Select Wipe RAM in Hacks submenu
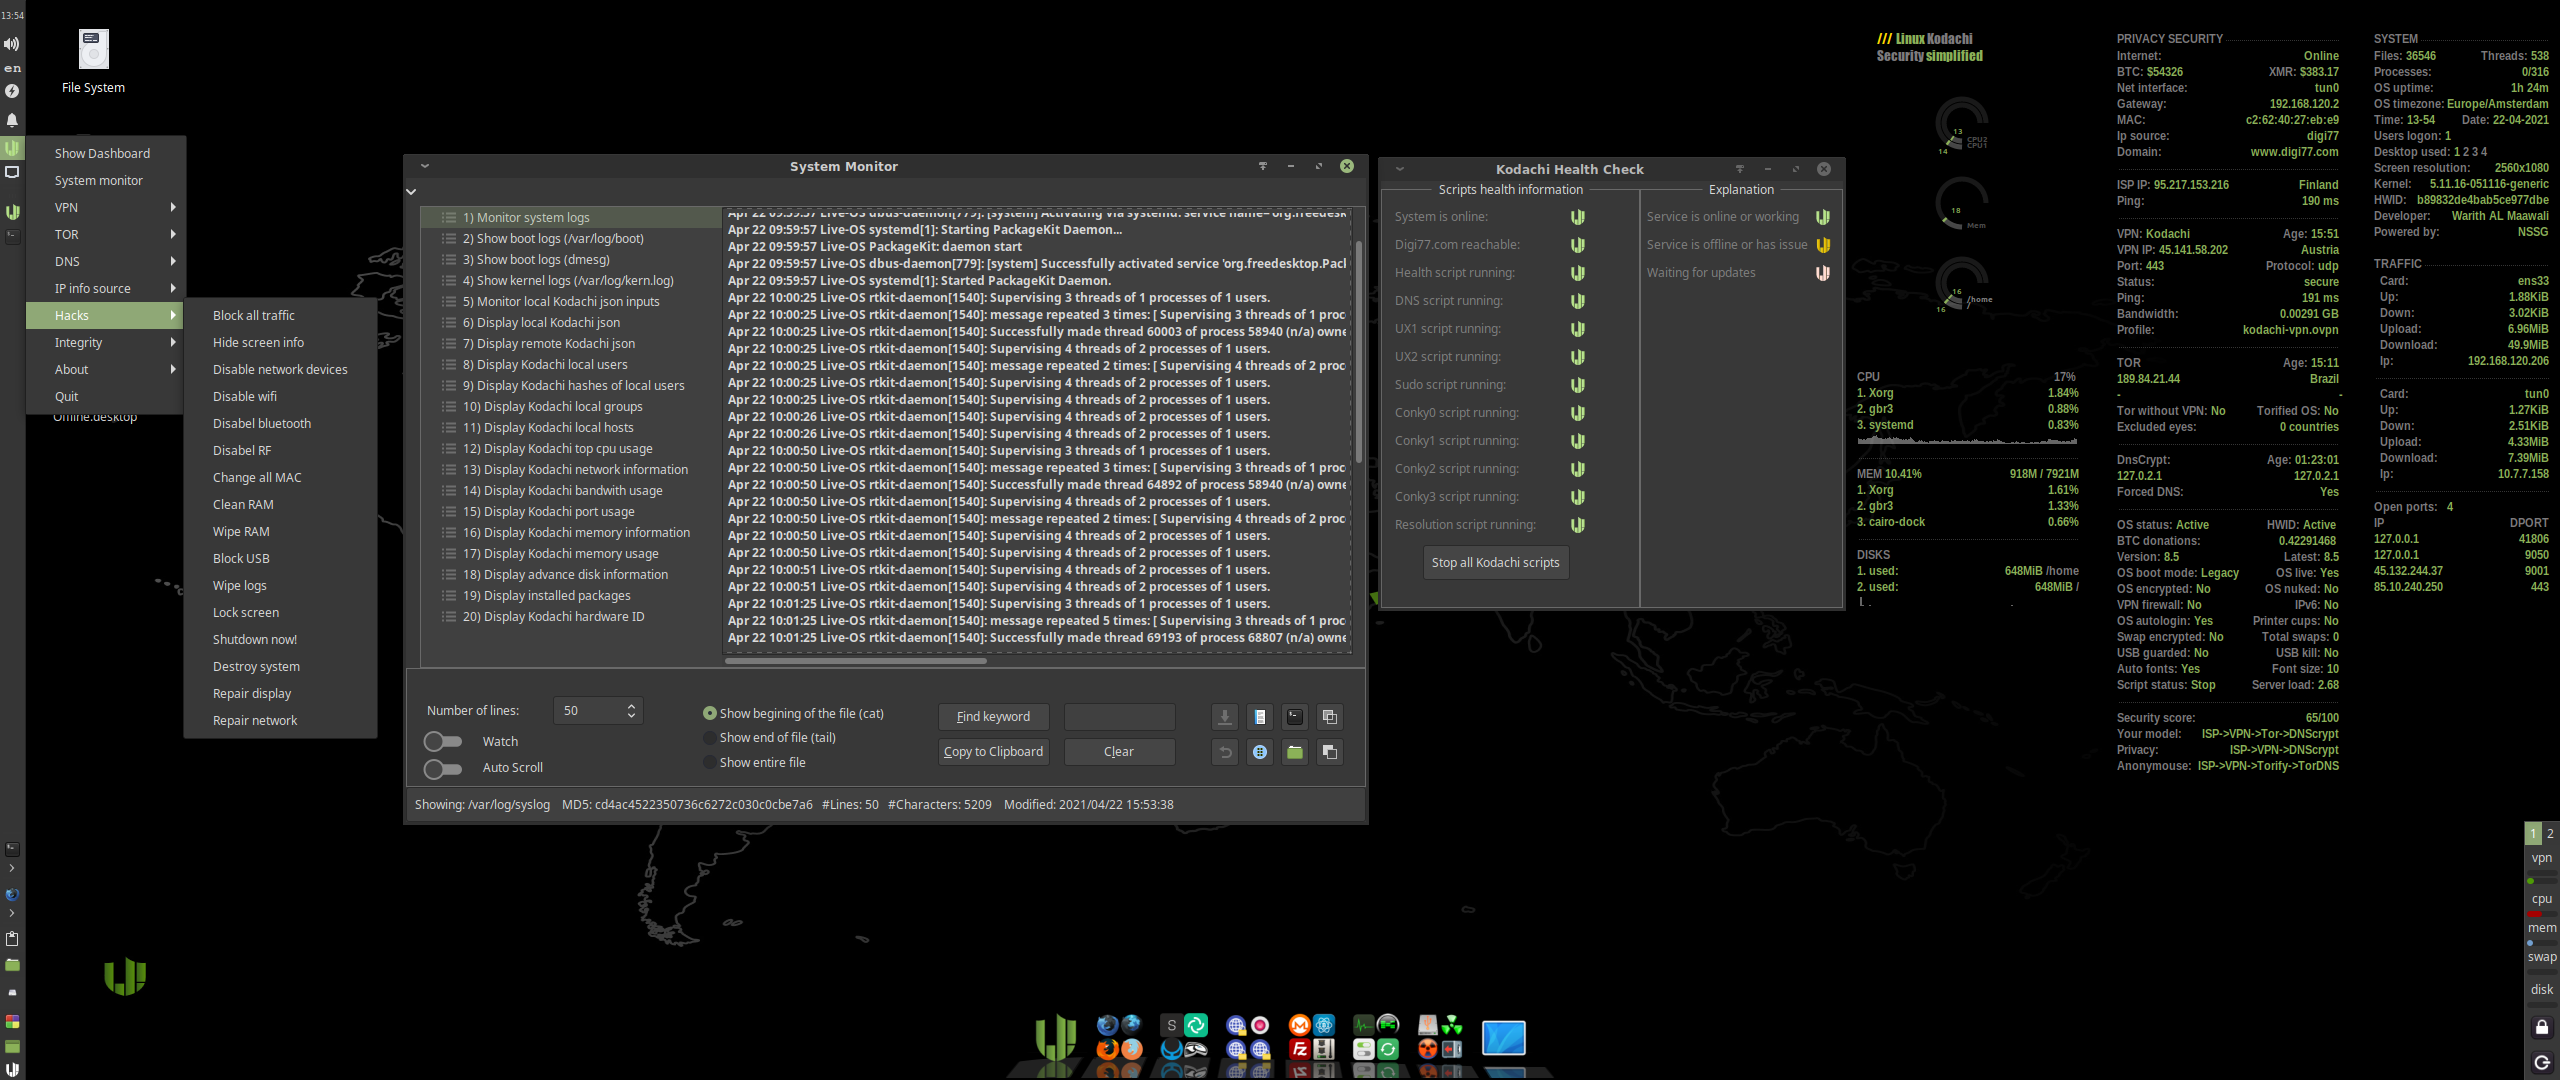This screenshot has height=1080, width=2560. click(280, 531)
